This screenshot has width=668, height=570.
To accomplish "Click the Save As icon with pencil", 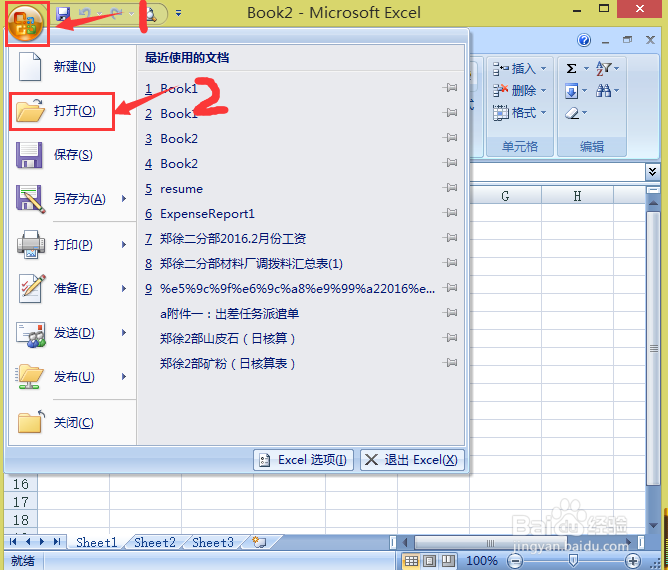I will pos(30,199).
